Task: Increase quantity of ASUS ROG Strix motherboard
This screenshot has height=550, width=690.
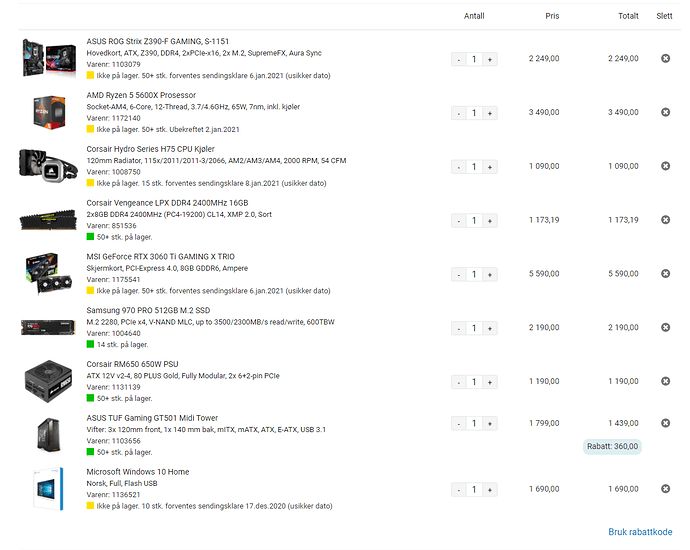Action: [490, 59]
